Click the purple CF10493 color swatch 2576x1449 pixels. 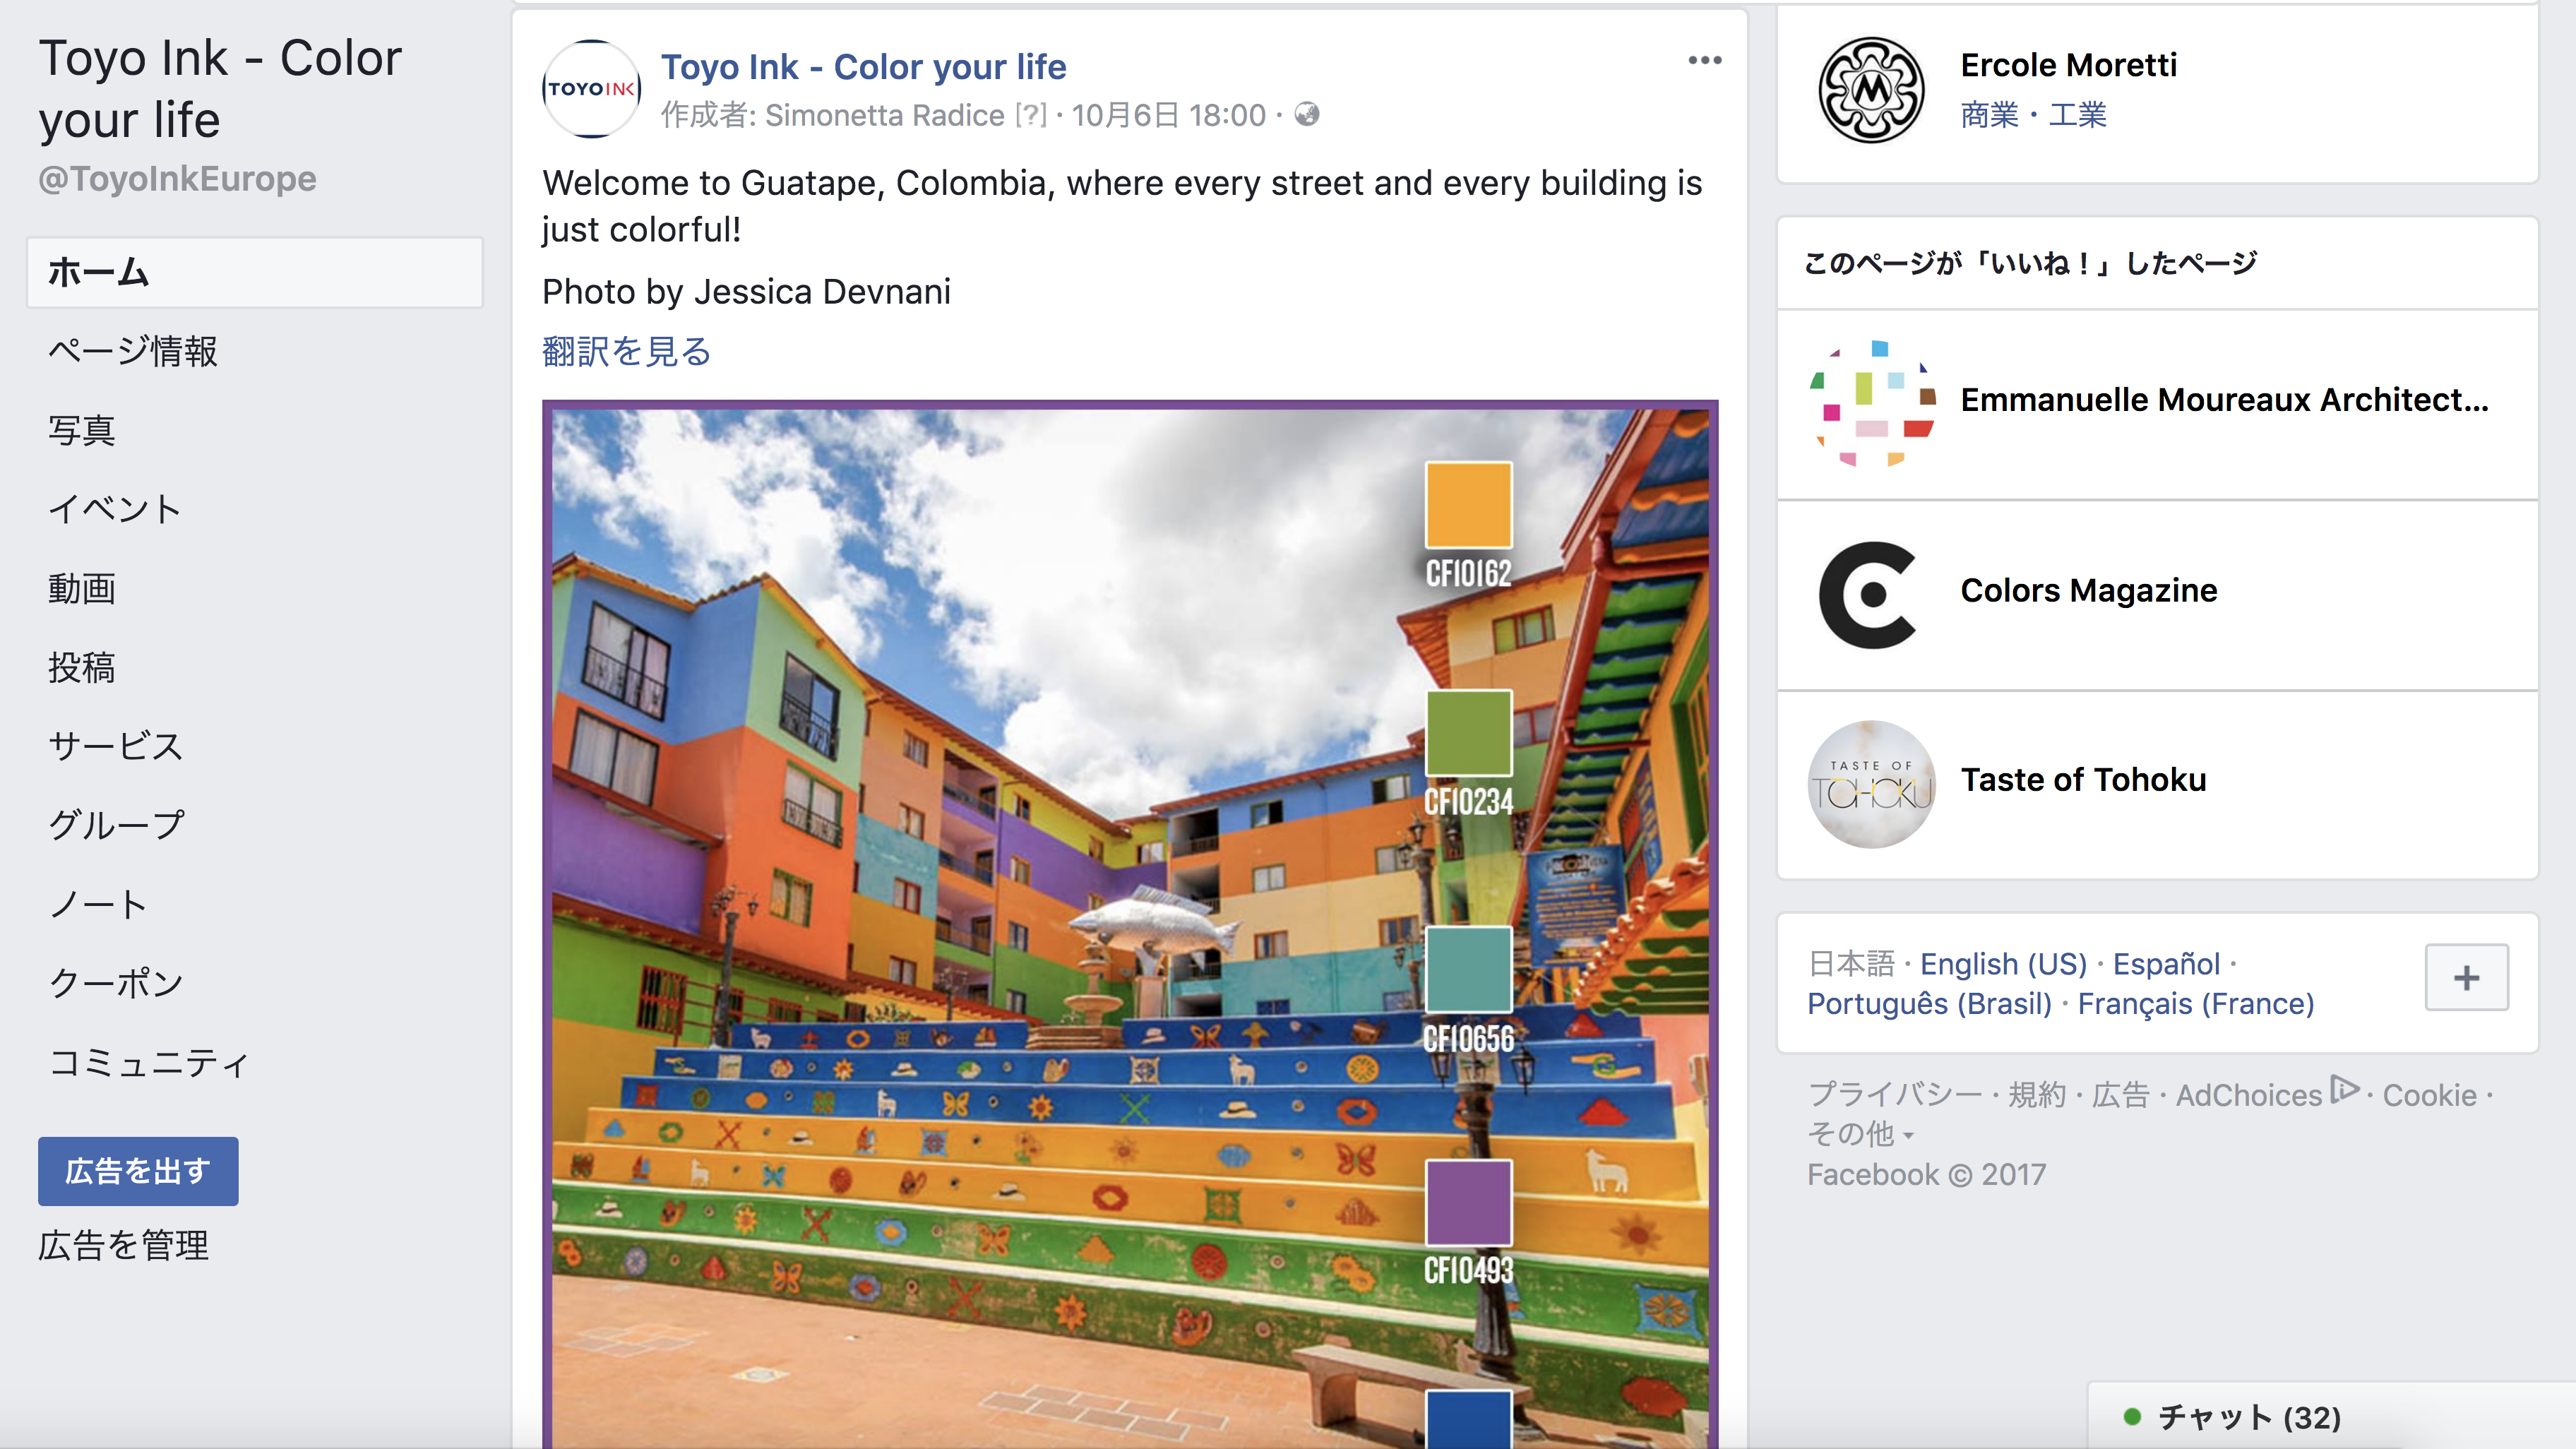point(1468,1203)
